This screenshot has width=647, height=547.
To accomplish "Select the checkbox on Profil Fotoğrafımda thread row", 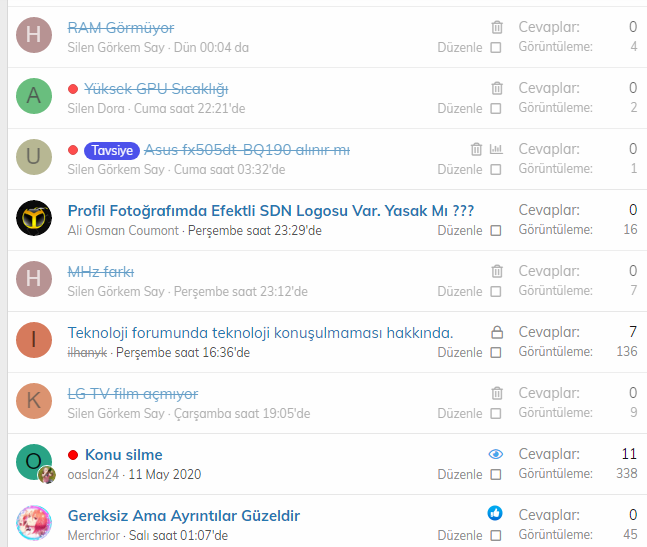I will (x=496, y=231).
